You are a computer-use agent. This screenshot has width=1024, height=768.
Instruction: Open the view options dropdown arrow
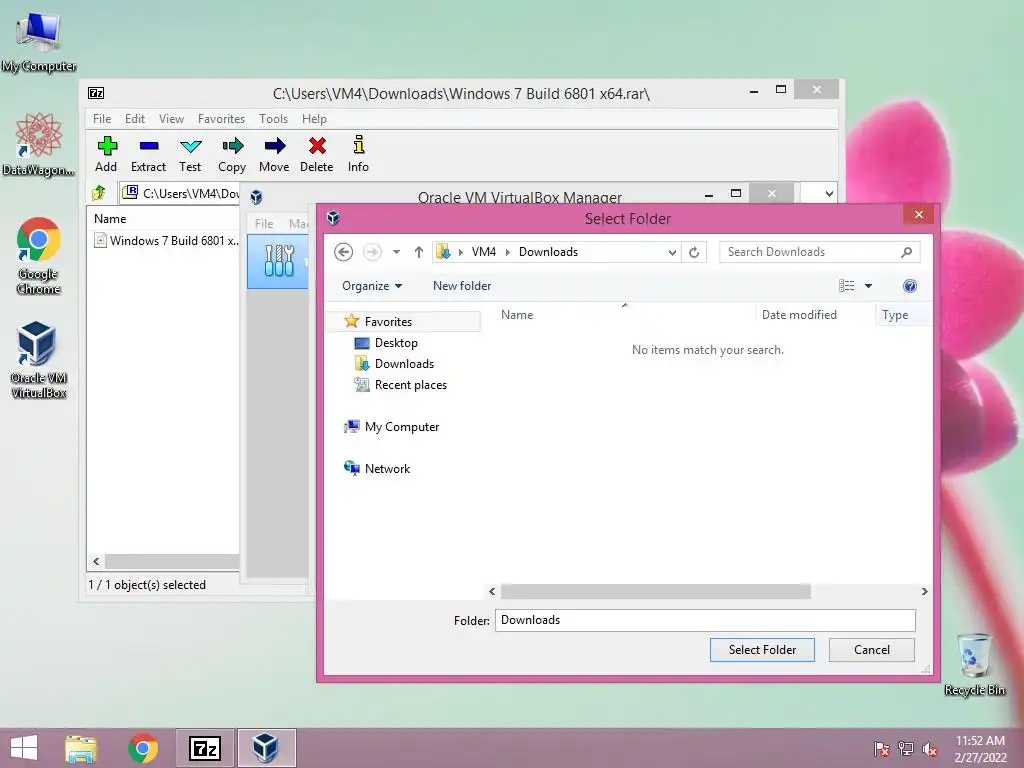(x=869, y=286)
